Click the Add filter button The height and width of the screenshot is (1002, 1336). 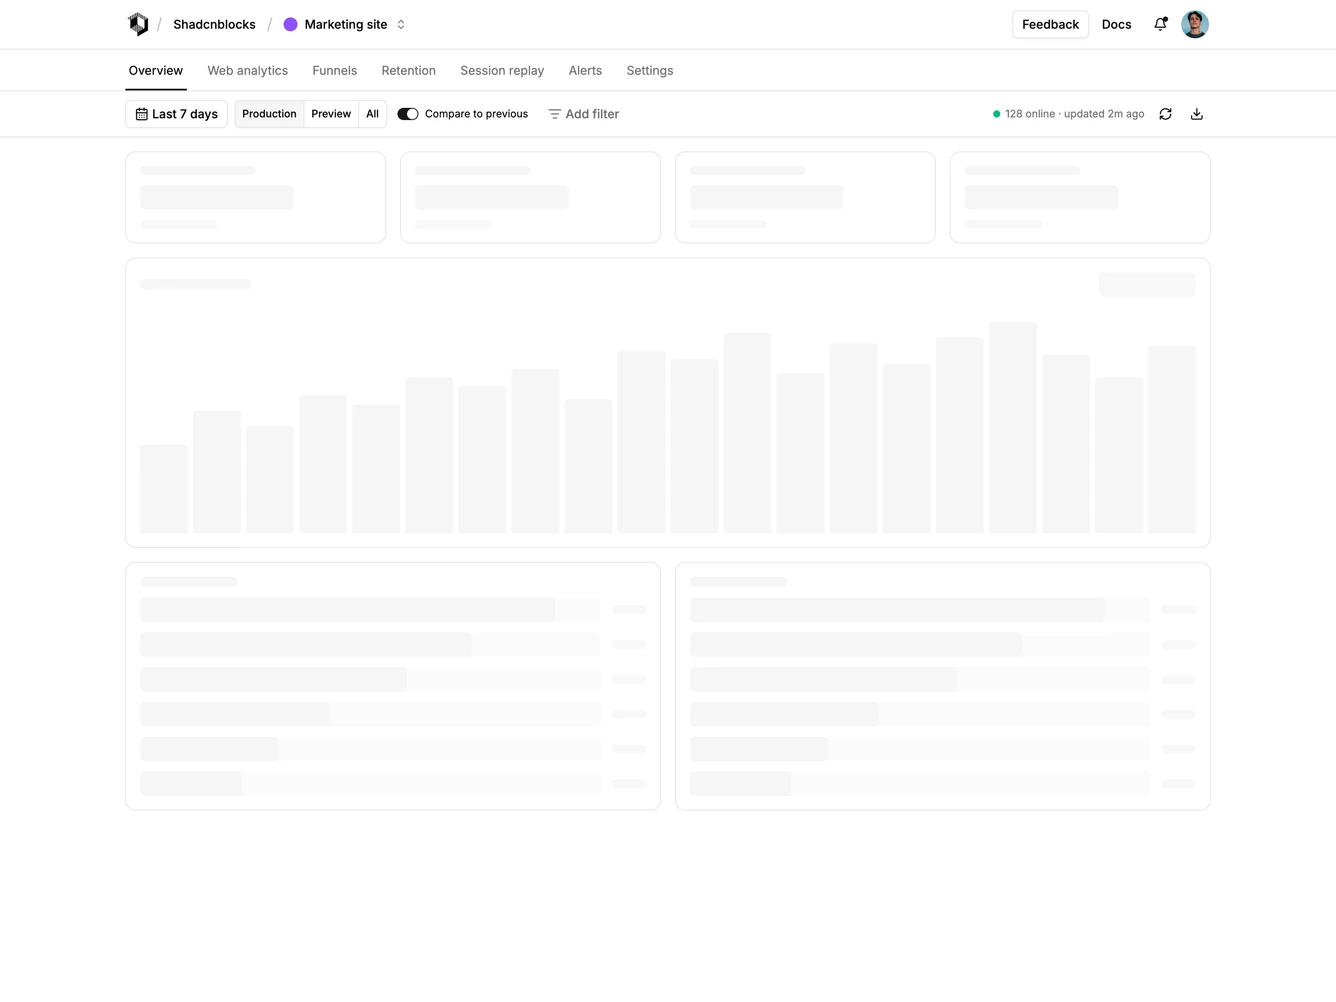point(584,114)
